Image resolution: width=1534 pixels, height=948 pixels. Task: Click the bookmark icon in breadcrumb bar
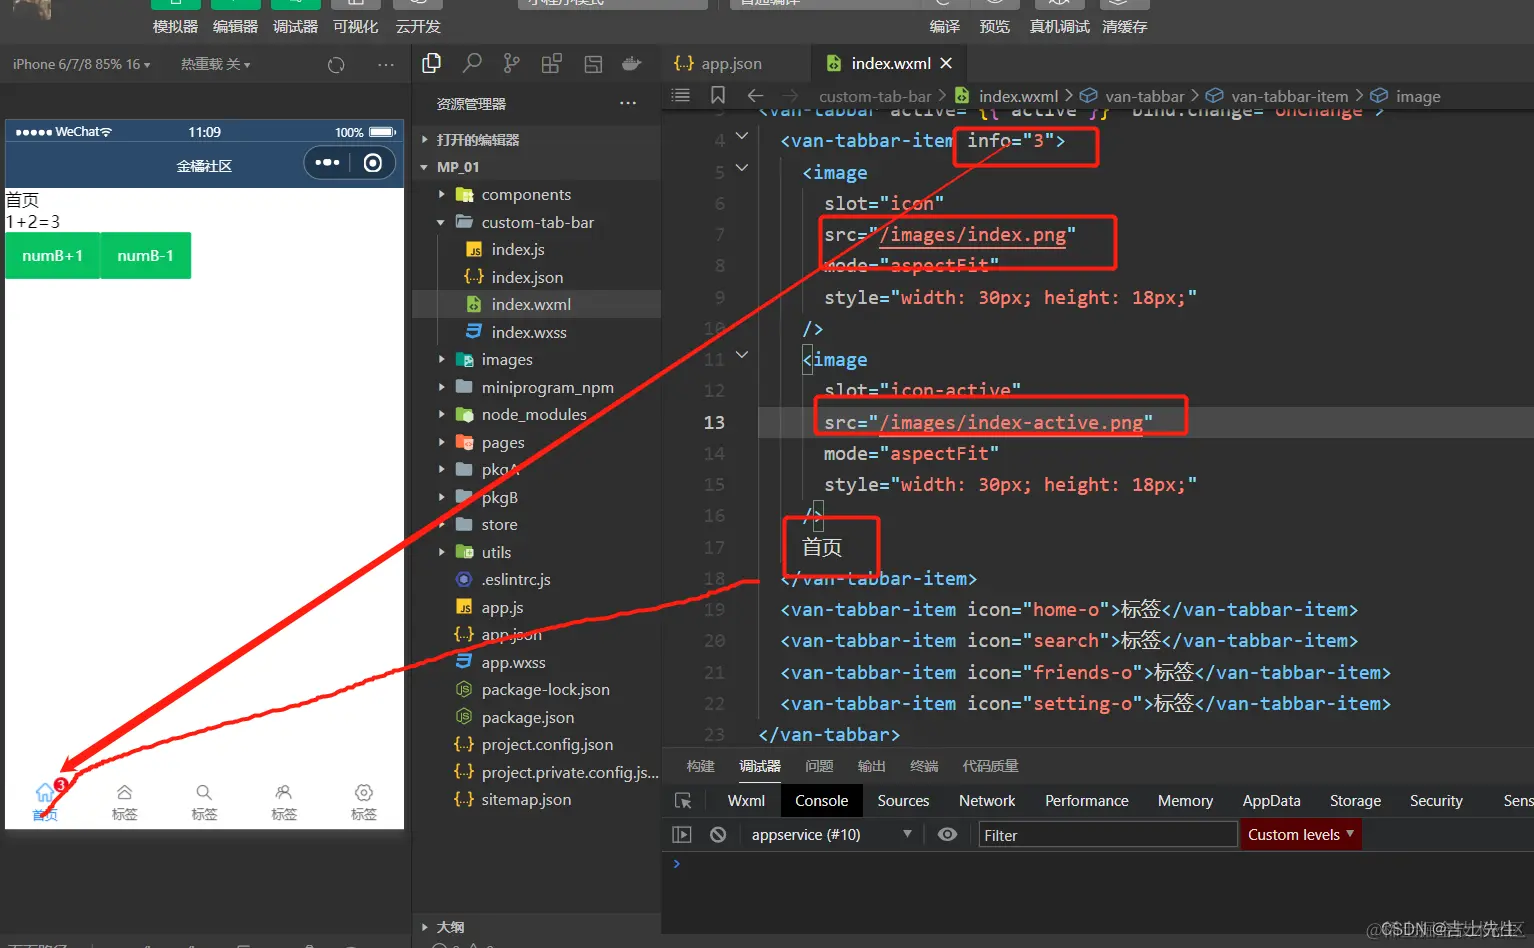coord(718,95)
